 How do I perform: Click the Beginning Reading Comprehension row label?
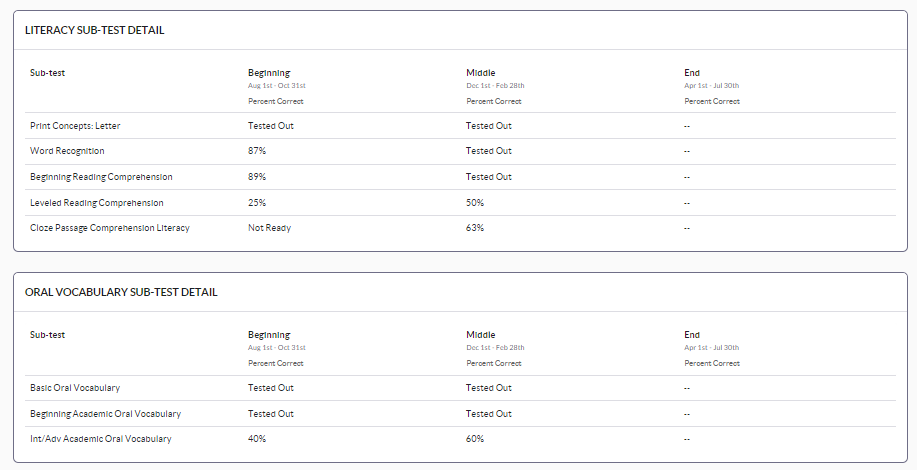101,177
